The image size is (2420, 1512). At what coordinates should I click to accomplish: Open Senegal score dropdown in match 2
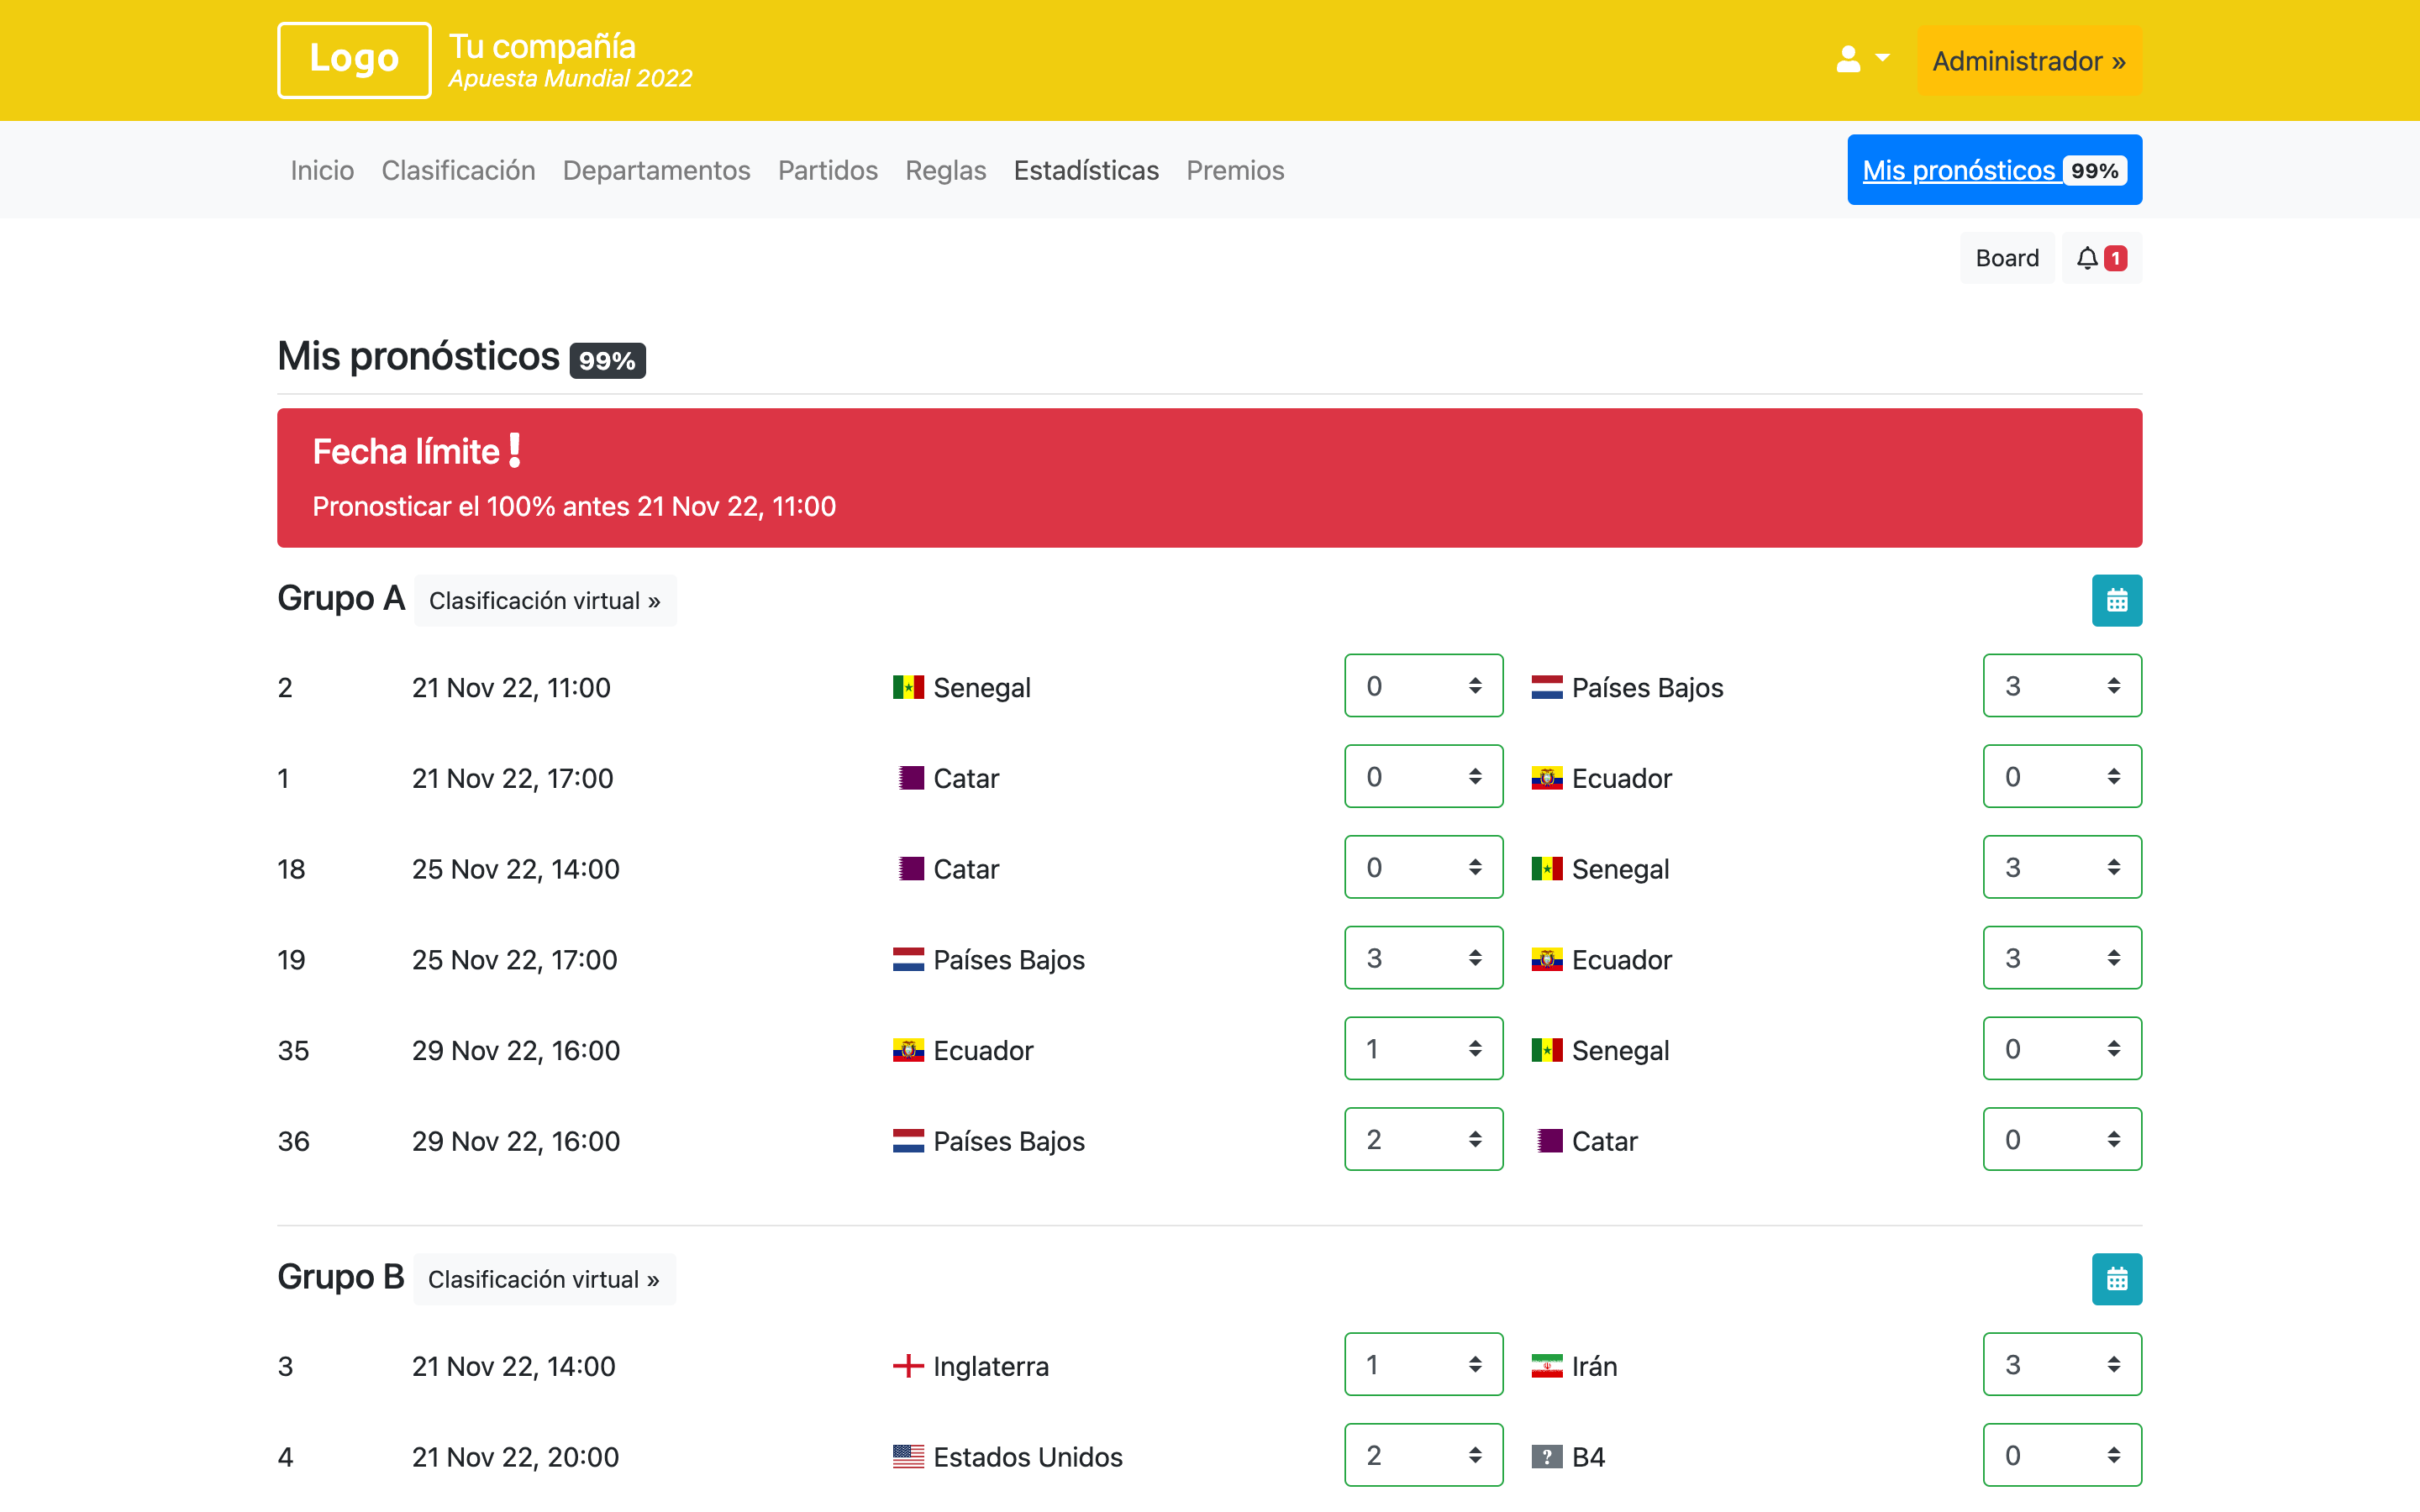point(1423,686)
